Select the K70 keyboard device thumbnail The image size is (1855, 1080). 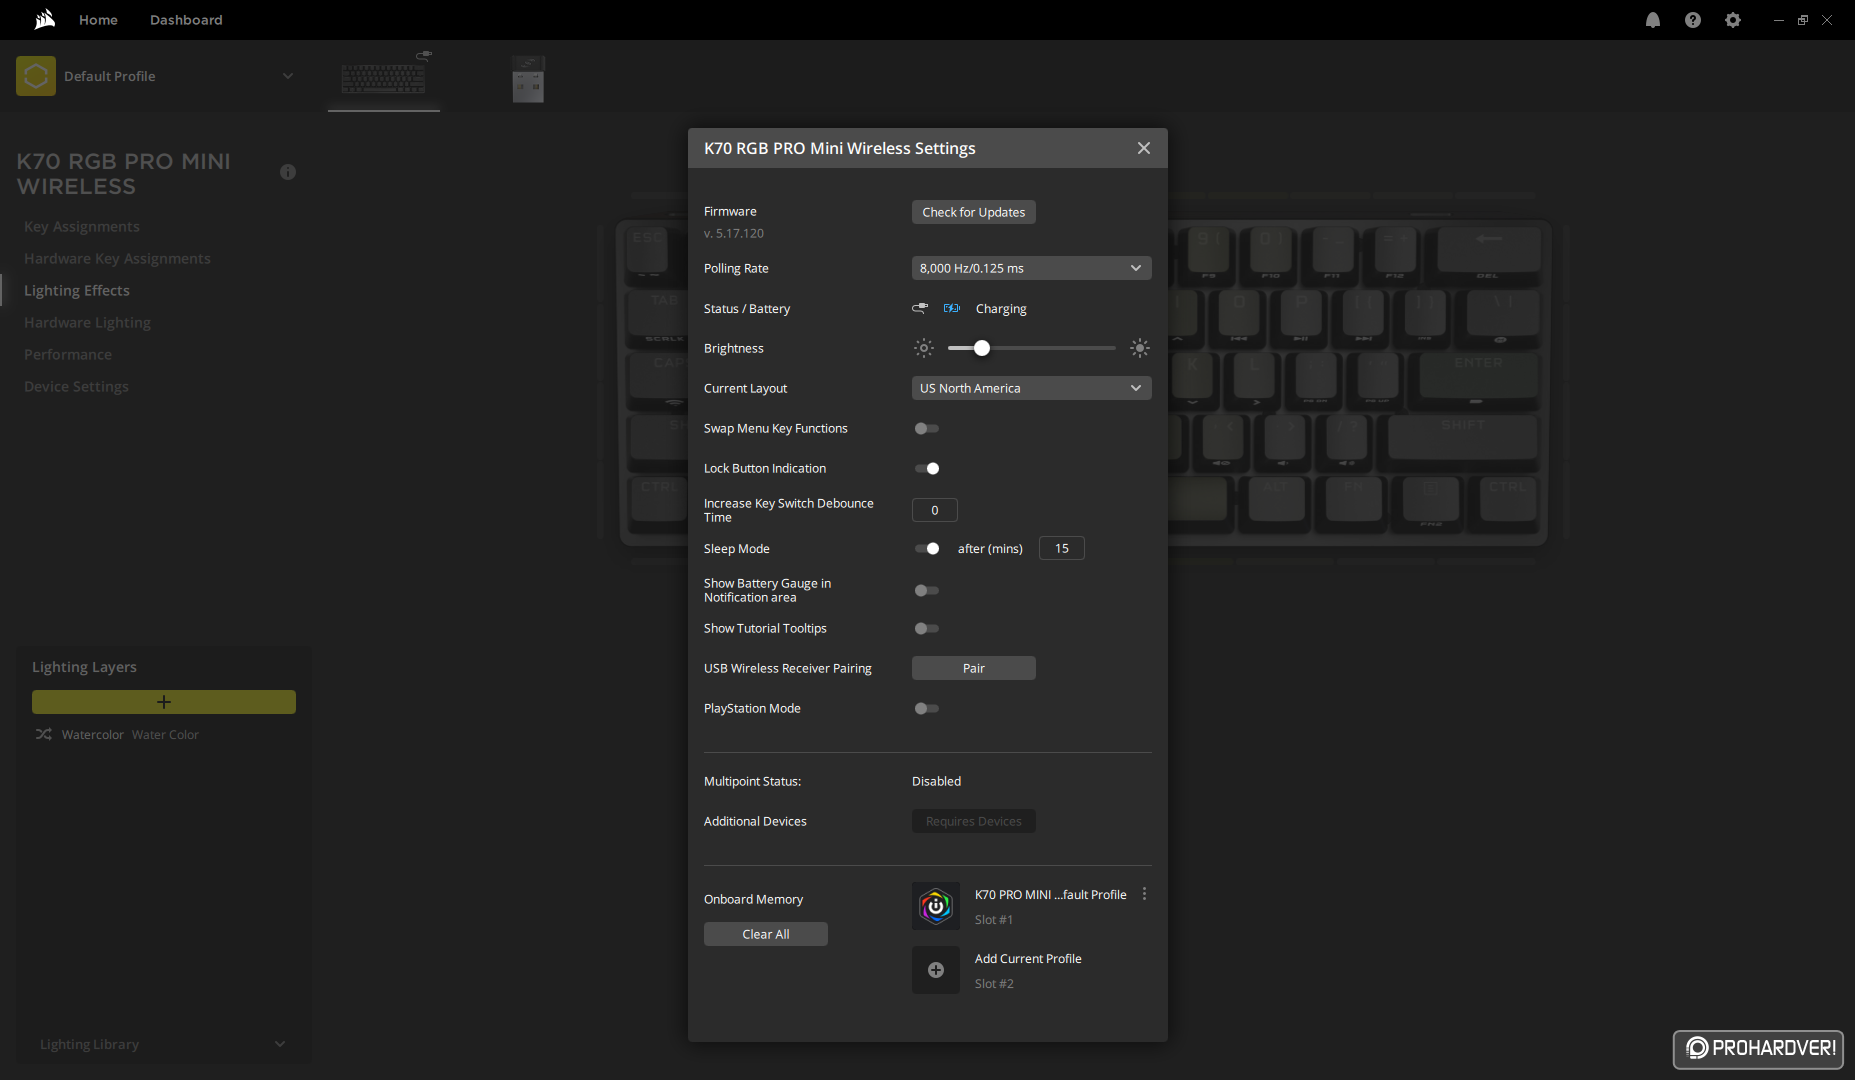(384, 76)
